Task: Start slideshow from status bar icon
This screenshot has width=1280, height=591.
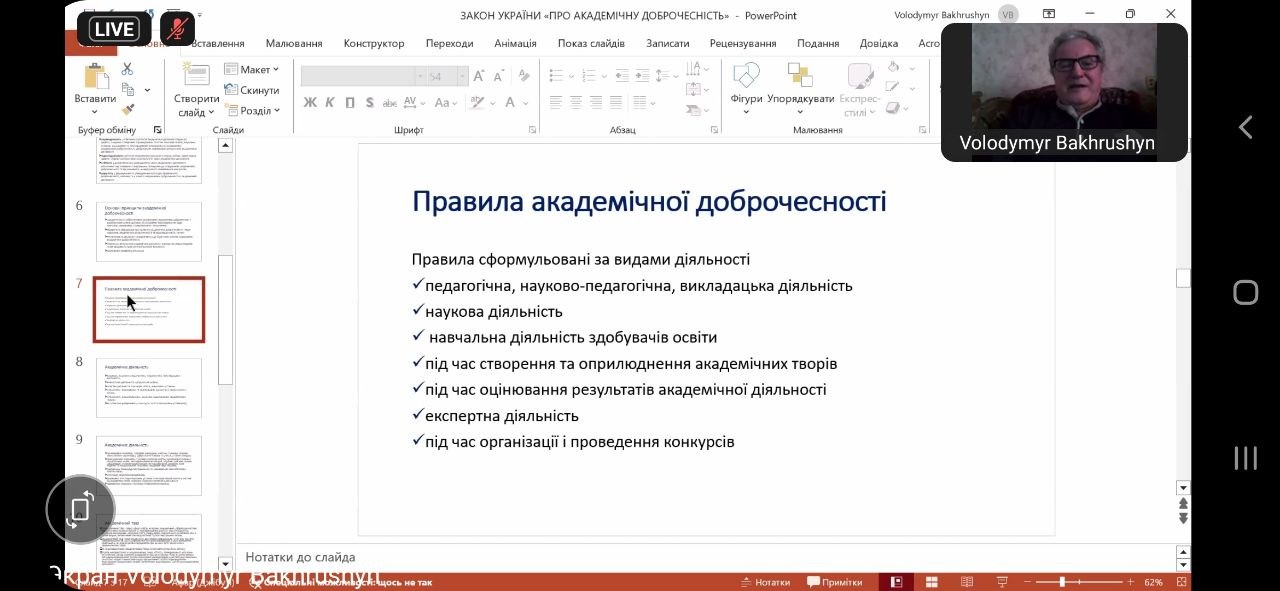Action: [1001, 582]
